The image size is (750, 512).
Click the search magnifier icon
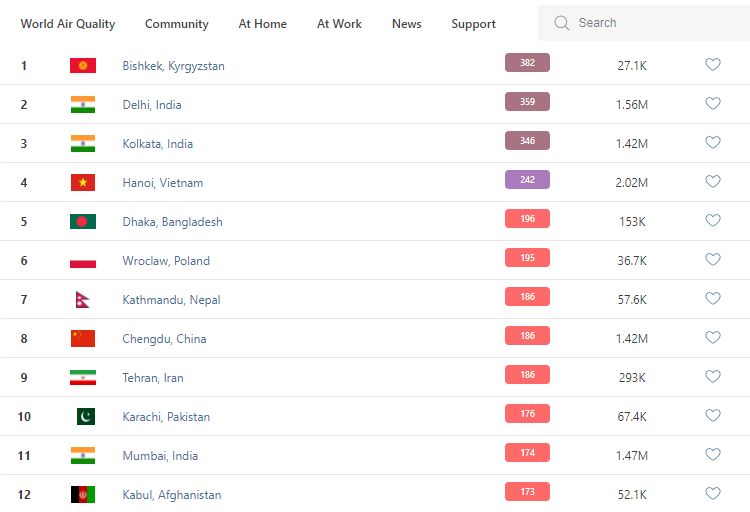[x=562, y=23]
